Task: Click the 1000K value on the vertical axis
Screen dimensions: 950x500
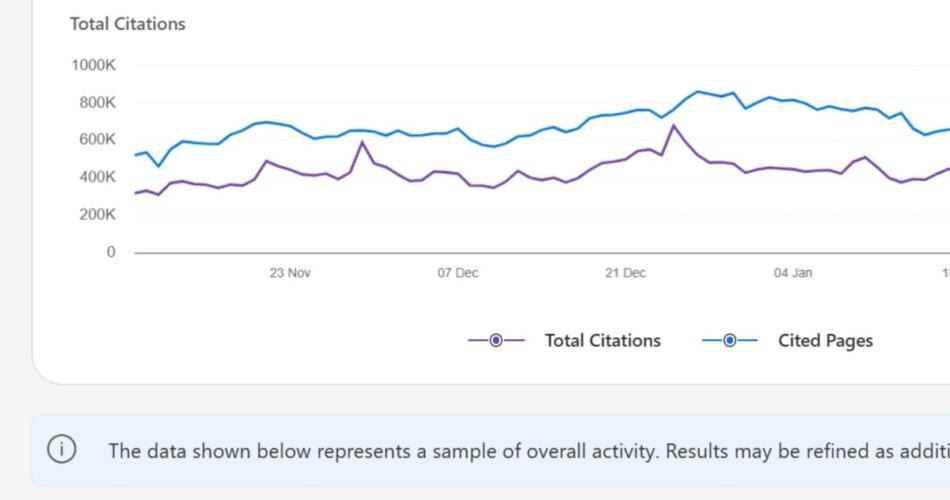Action: (x=93, y=65)
